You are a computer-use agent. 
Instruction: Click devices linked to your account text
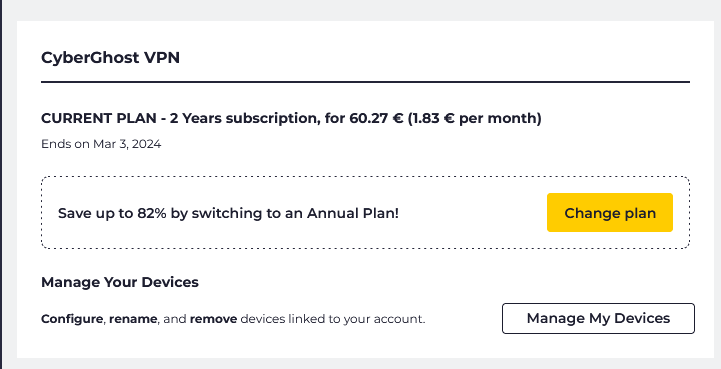[x=333, y=319]
